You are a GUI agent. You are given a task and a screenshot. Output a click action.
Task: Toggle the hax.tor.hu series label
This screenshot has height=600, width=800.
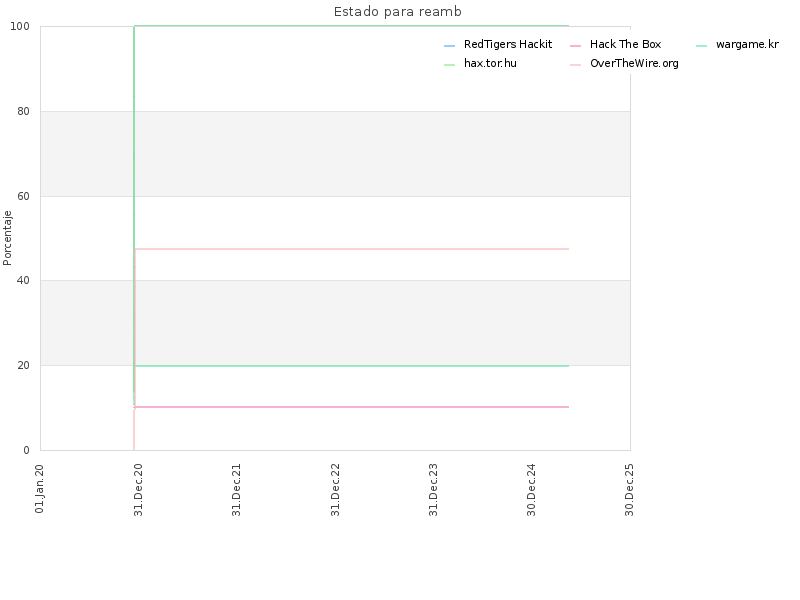coord(490,63)
